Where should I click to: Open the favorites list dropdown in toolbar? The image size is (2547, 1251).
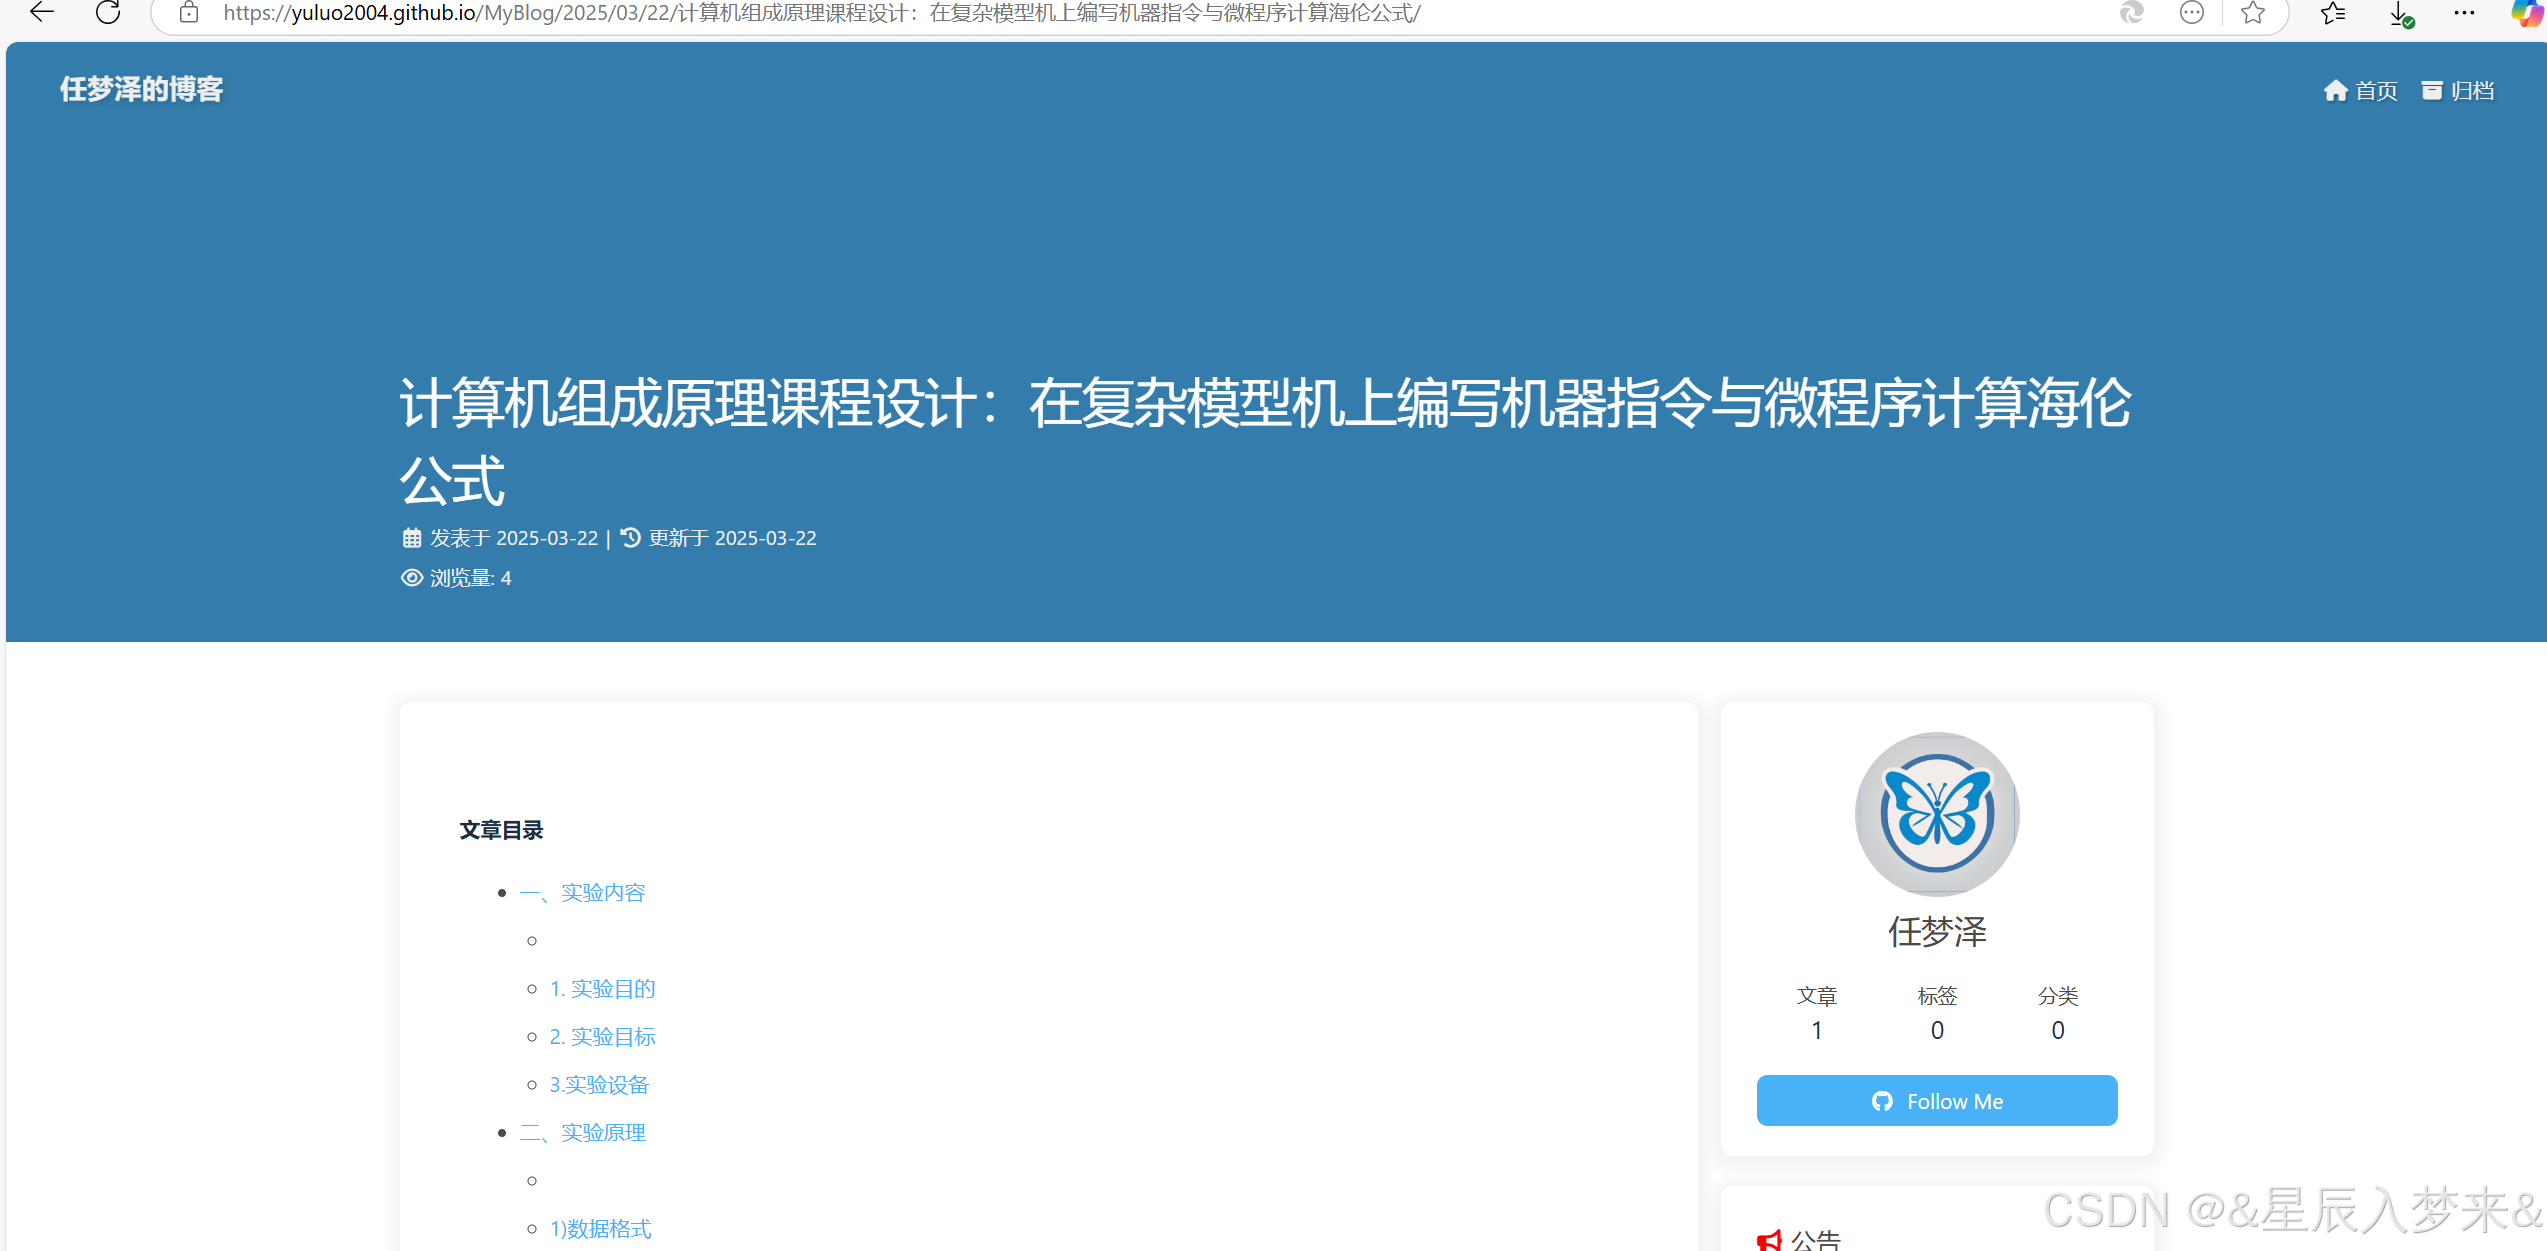[x=2333, y=14]
